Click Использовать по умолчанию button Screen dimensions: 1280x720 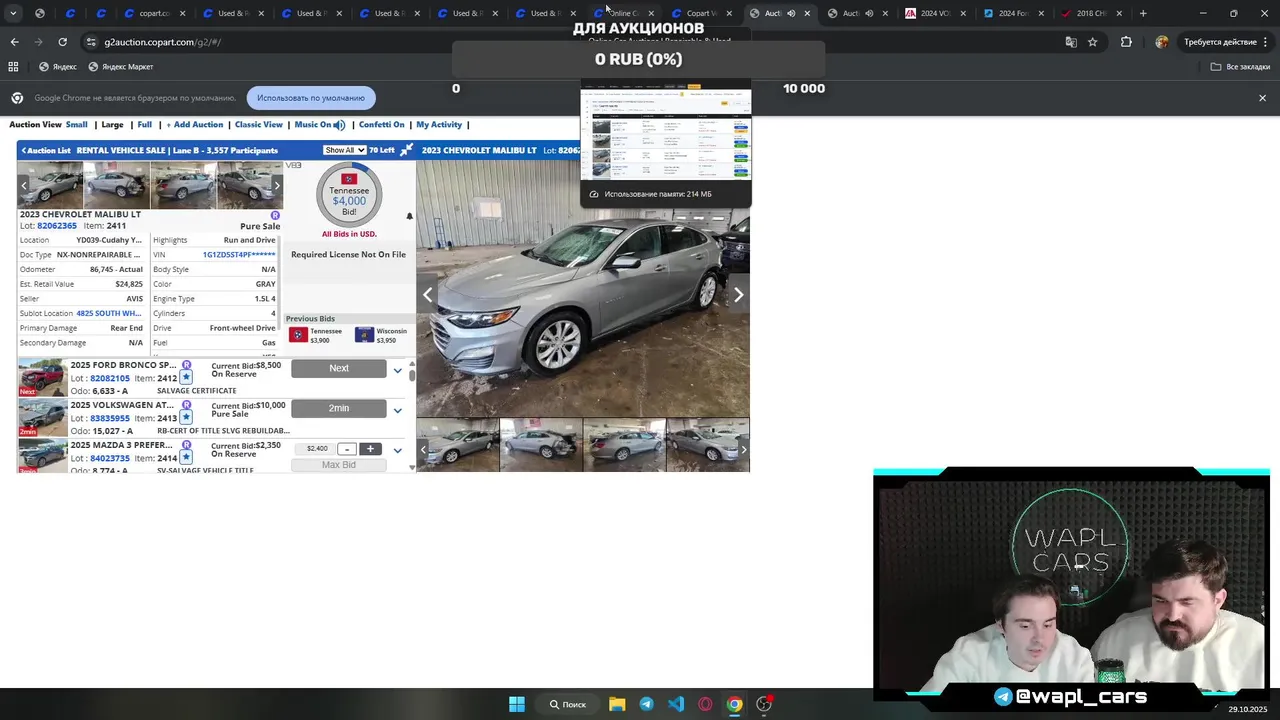click(311, 98)
